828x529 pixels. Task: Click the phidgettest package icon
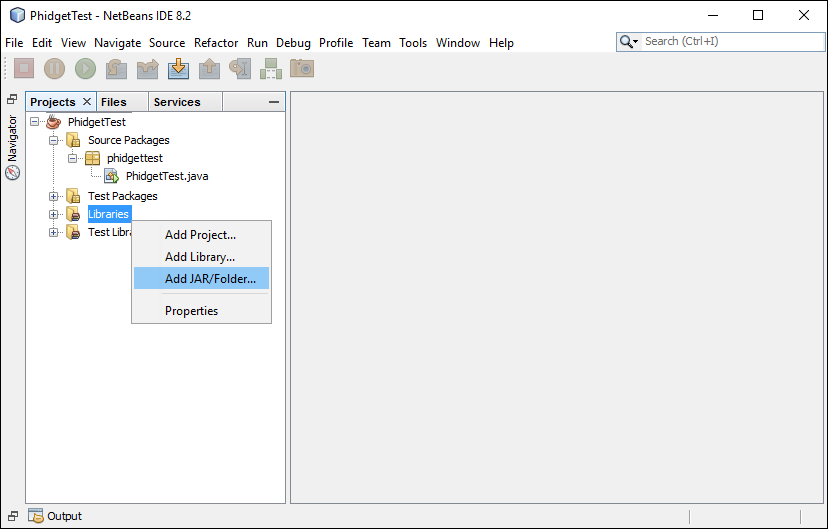[92, 158]
